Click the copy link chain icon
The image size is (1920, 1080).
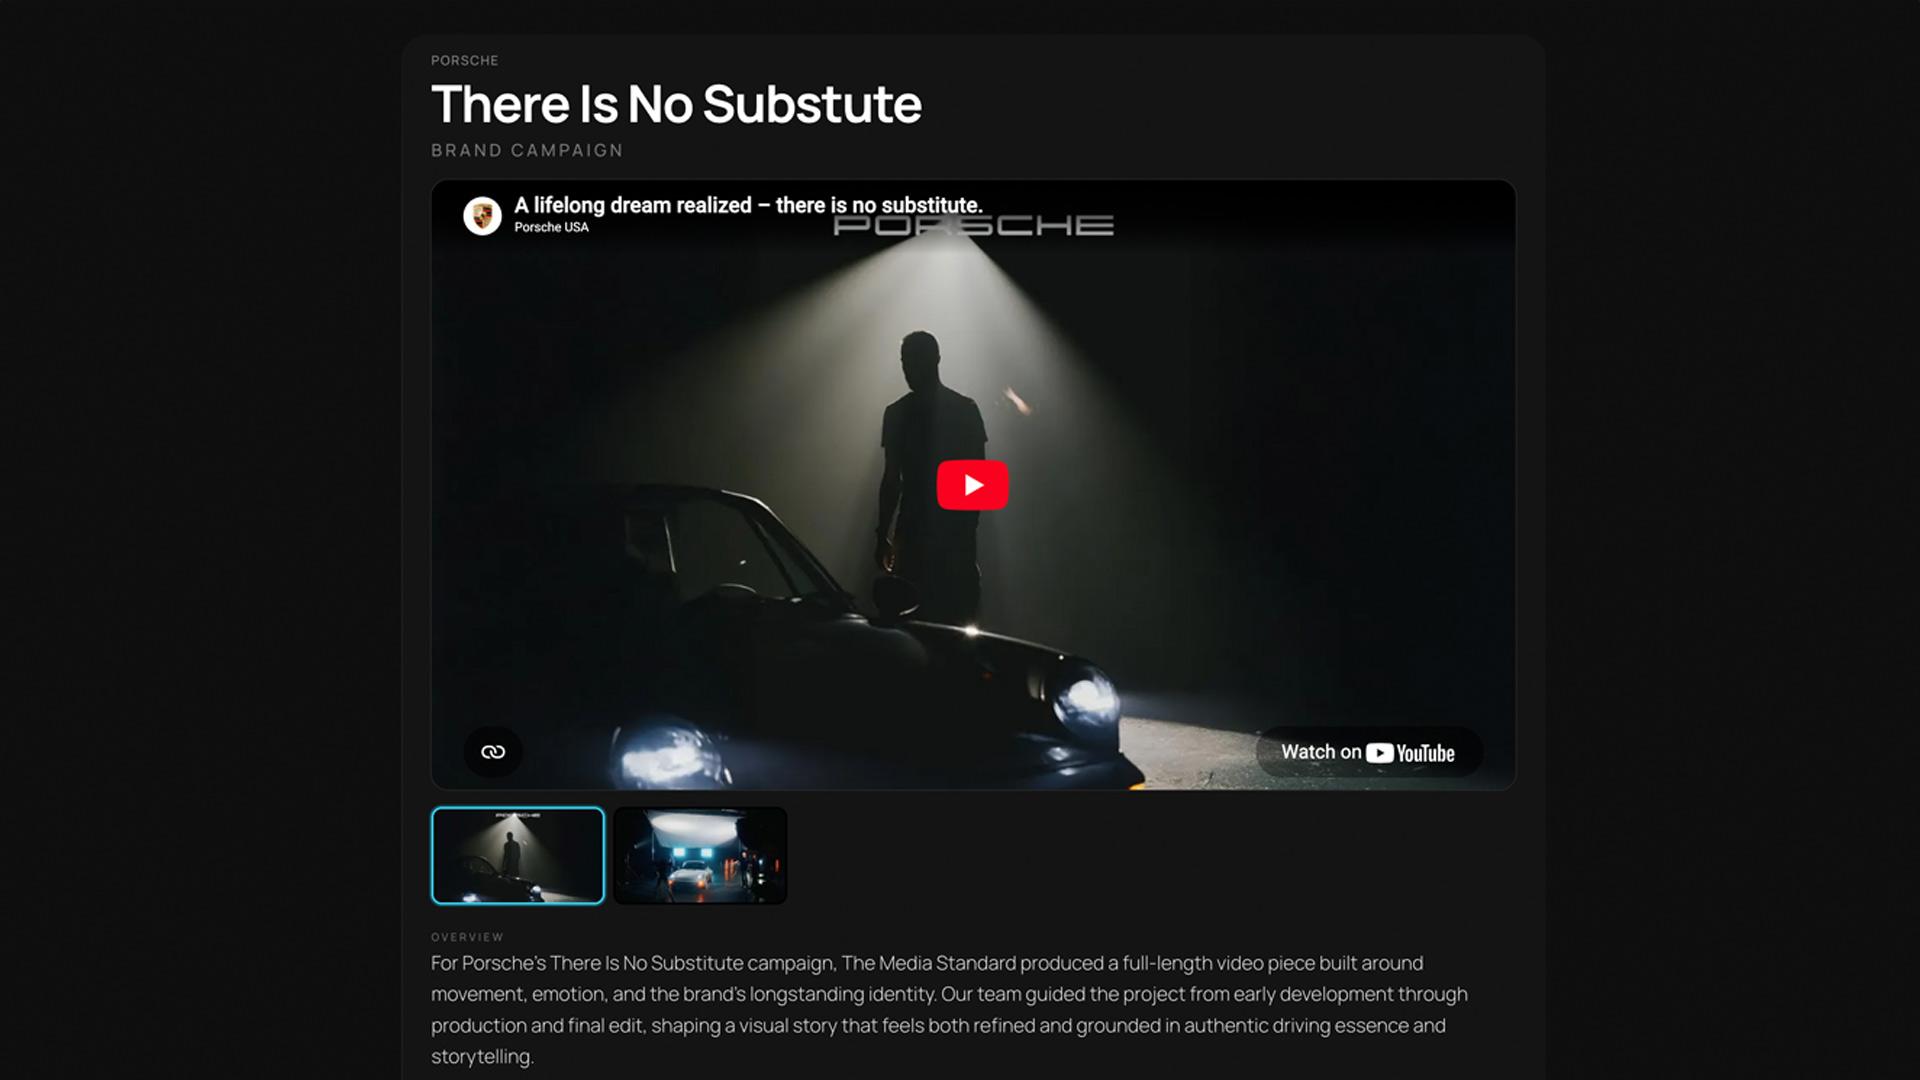(493, 752)
